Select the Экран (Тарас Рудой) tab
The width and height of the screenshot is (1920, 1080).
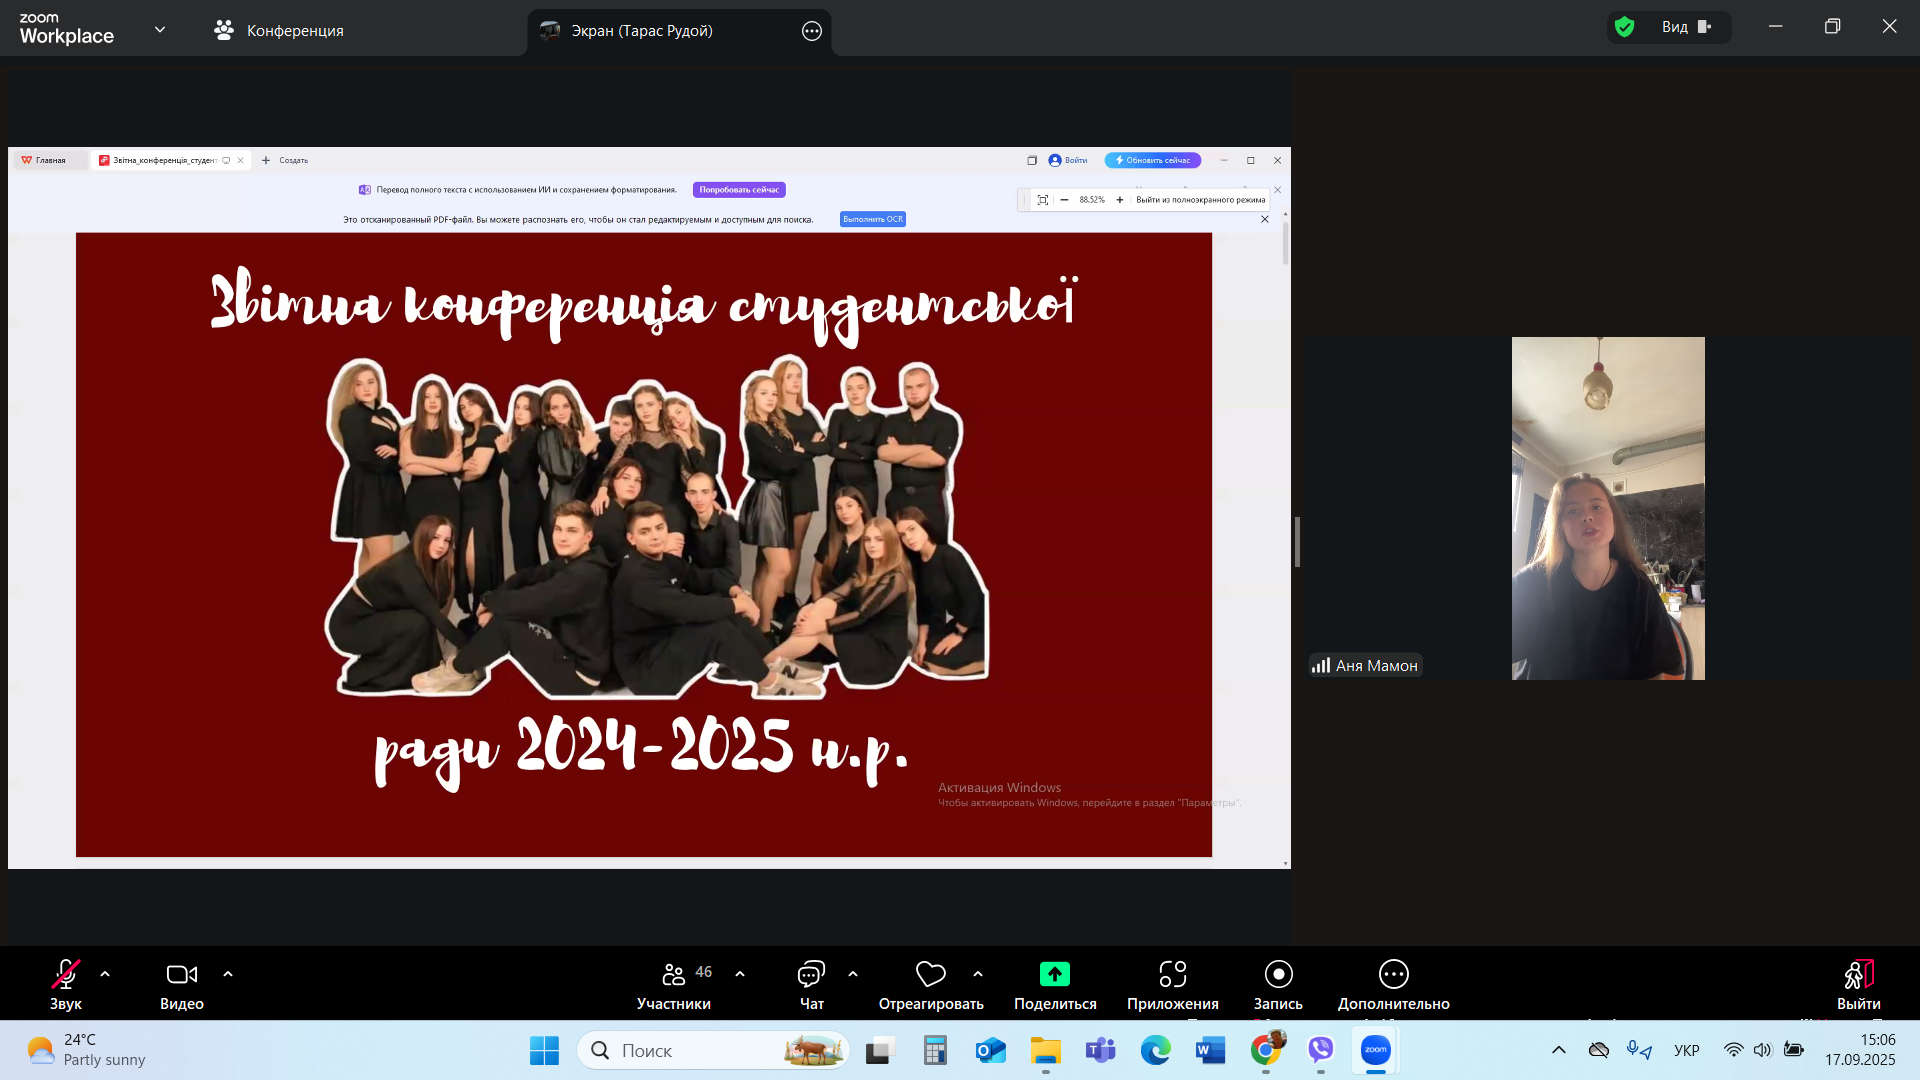coord(641,31)
